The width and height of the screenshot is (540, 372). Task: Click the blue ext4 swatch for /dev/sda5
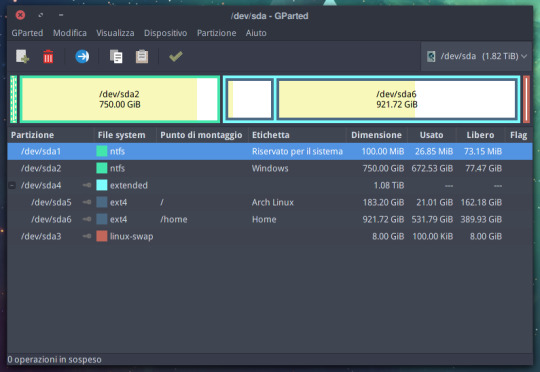point(102,202)
